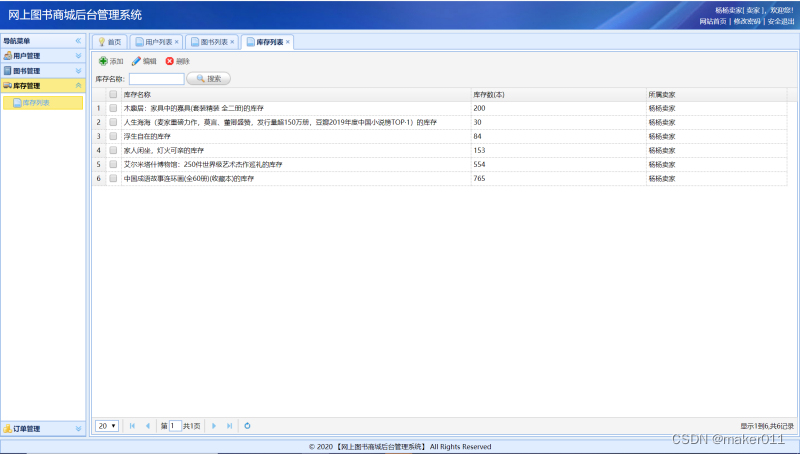Click the pencil 编辑 edit button
800x454 pixels.
point(144,61)
